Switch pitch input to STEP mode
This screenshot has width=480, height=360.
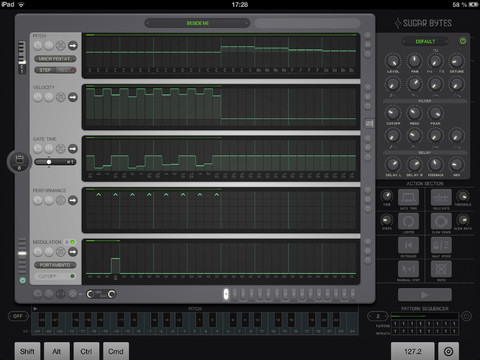tap(45, 70)
